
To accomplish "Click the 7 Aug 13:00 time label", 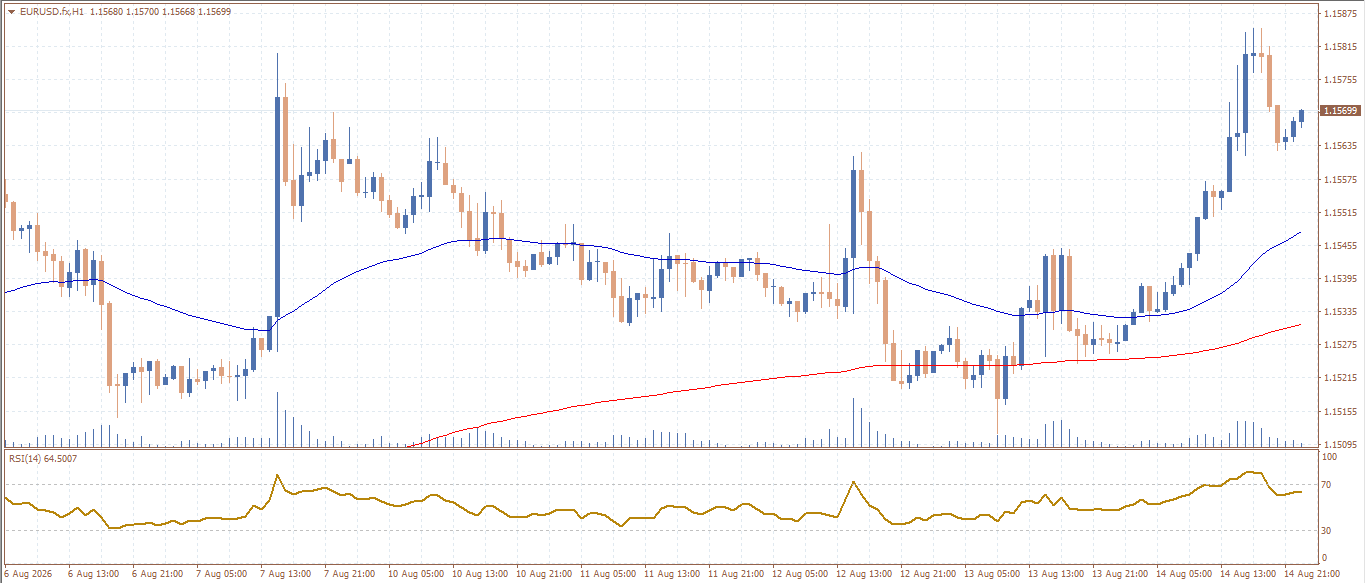I will coord(286,574).
